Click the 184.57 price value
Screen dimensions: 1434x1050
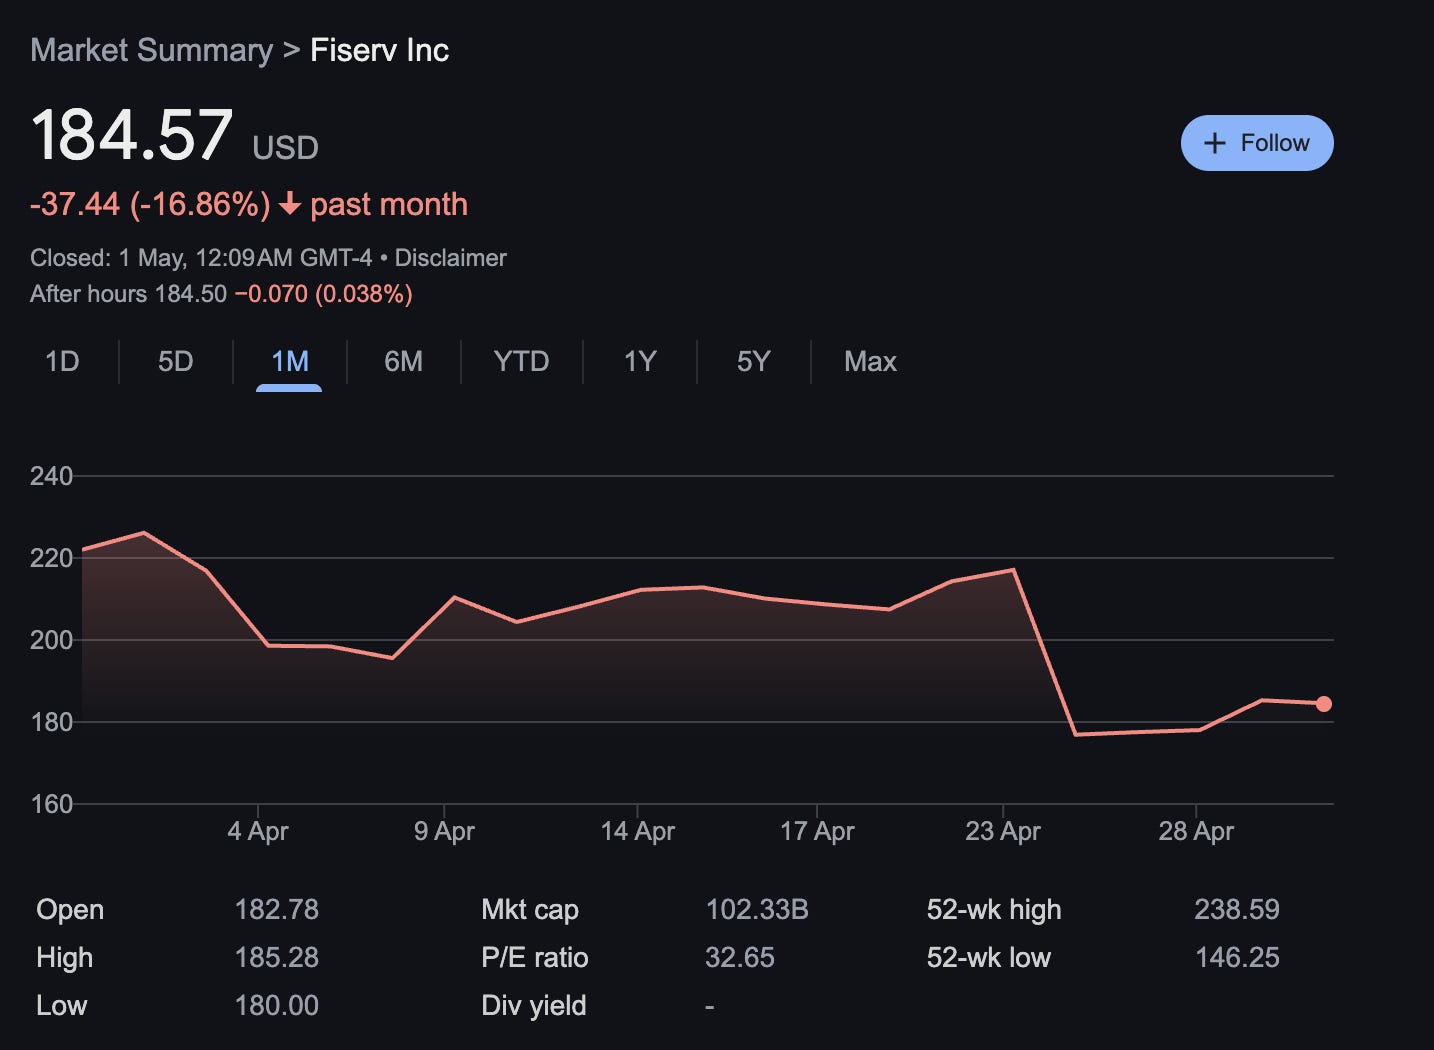[132, 135]
